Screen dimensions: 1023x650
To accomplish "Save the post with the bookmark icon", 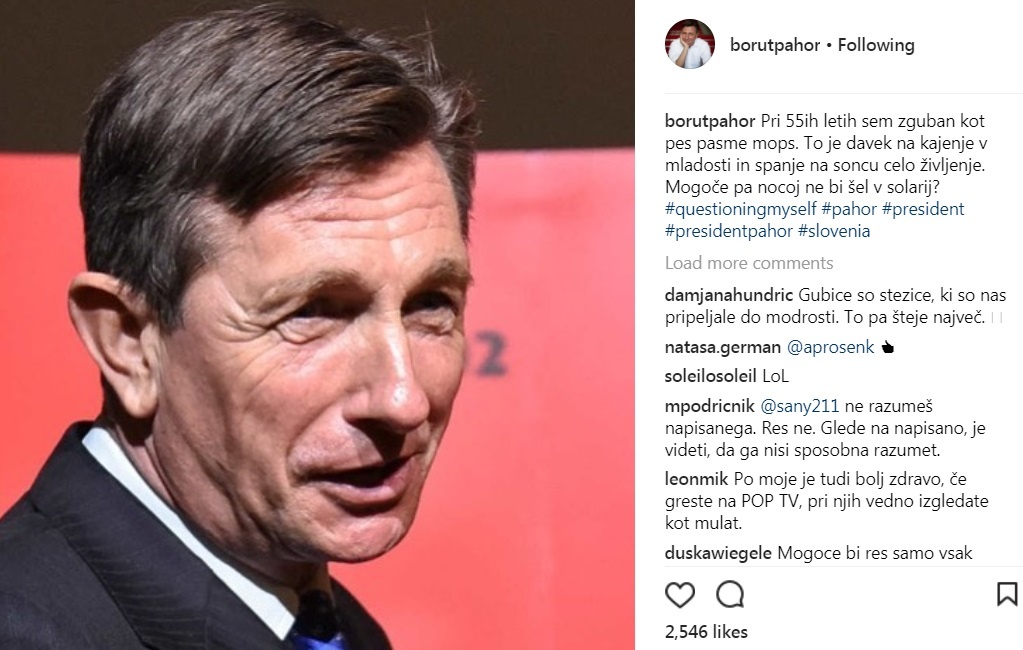I will tap(1007, 594).
